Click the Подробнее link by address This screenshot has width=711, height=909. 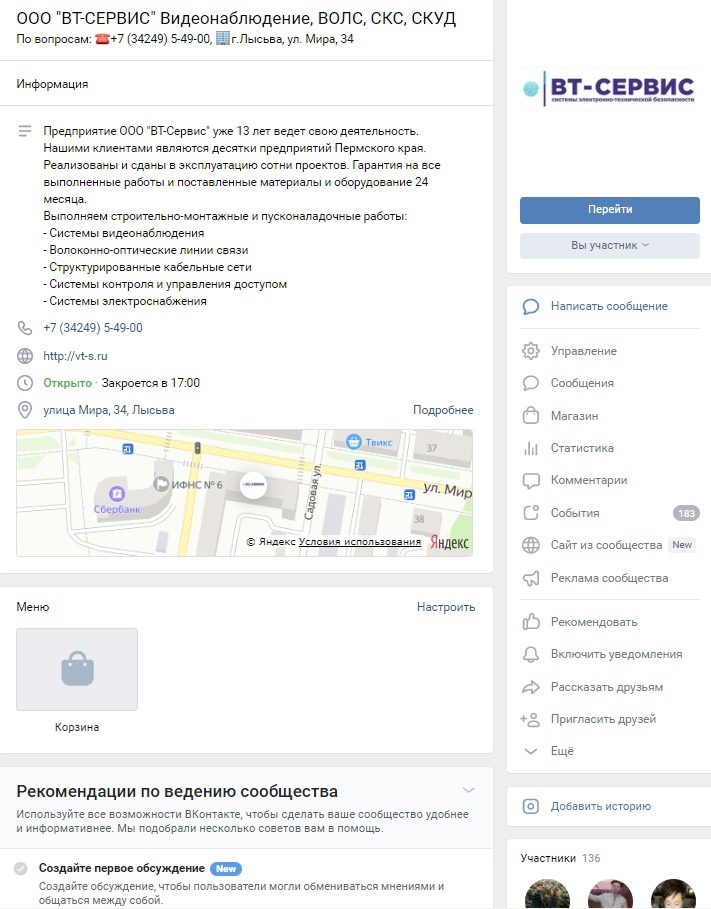click(x=443, y=410)
